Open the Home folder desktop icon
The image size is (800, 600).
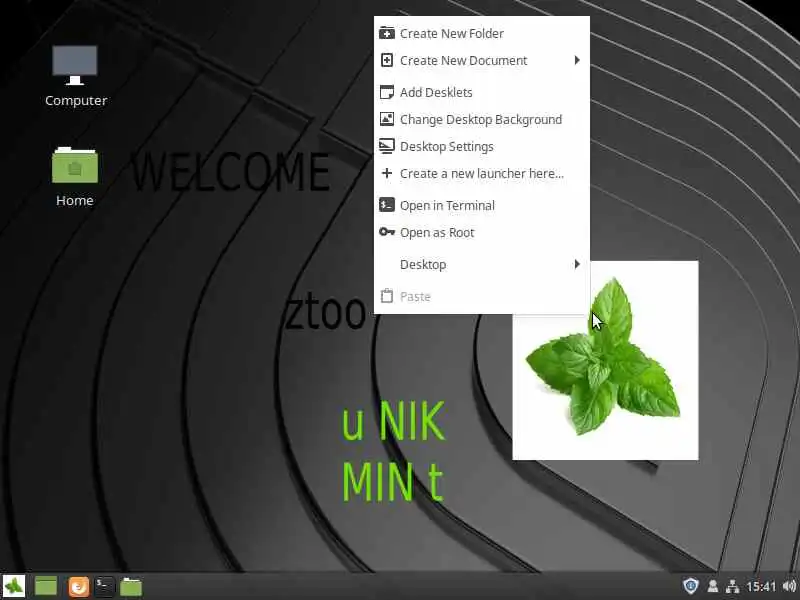74,177
